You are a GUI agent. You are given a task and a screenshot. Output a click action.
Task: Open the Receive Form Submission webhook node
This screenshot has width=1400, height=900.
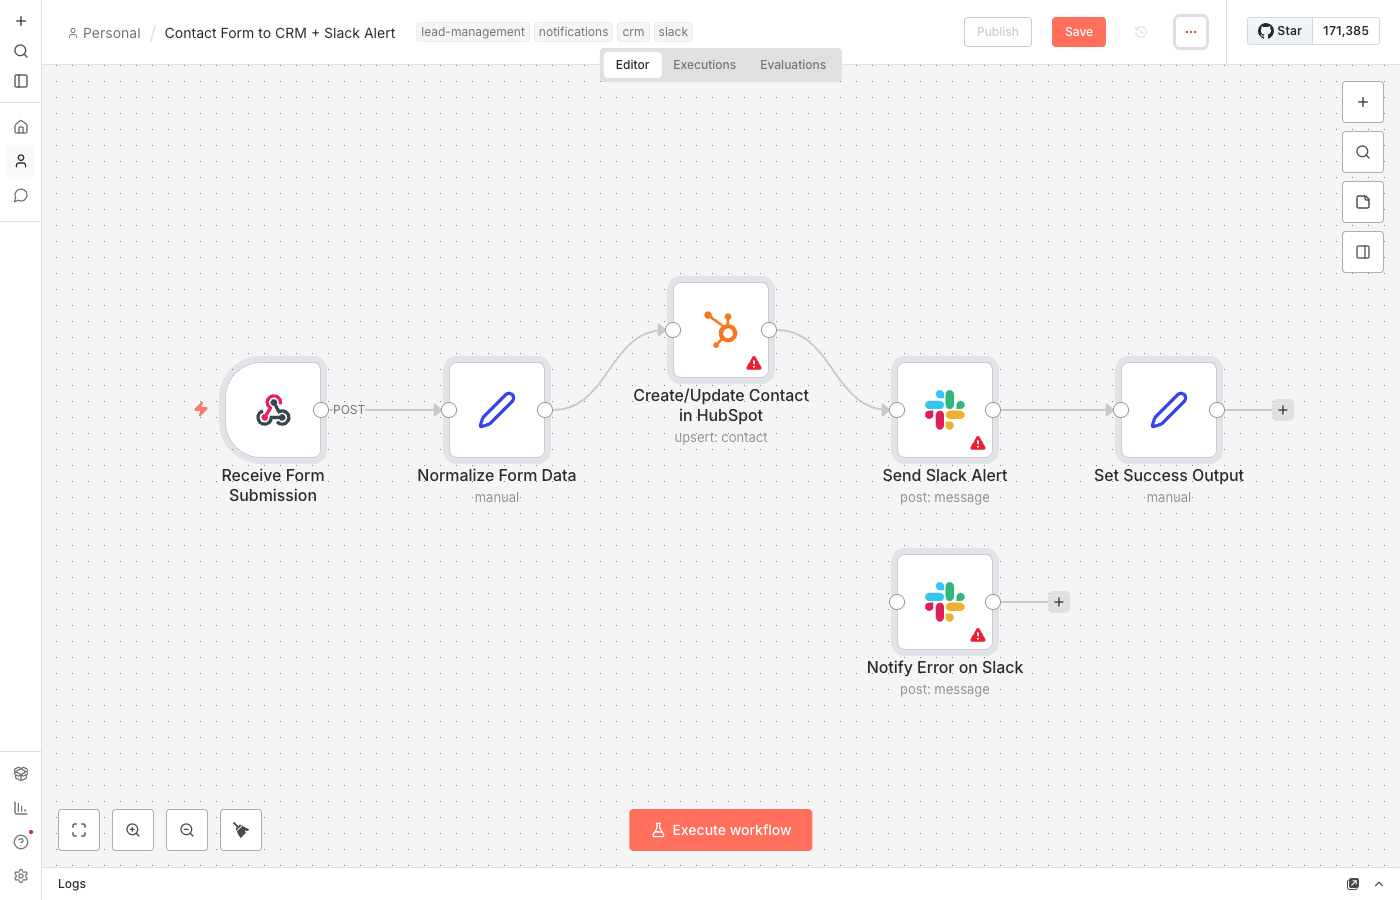[273, 409]
